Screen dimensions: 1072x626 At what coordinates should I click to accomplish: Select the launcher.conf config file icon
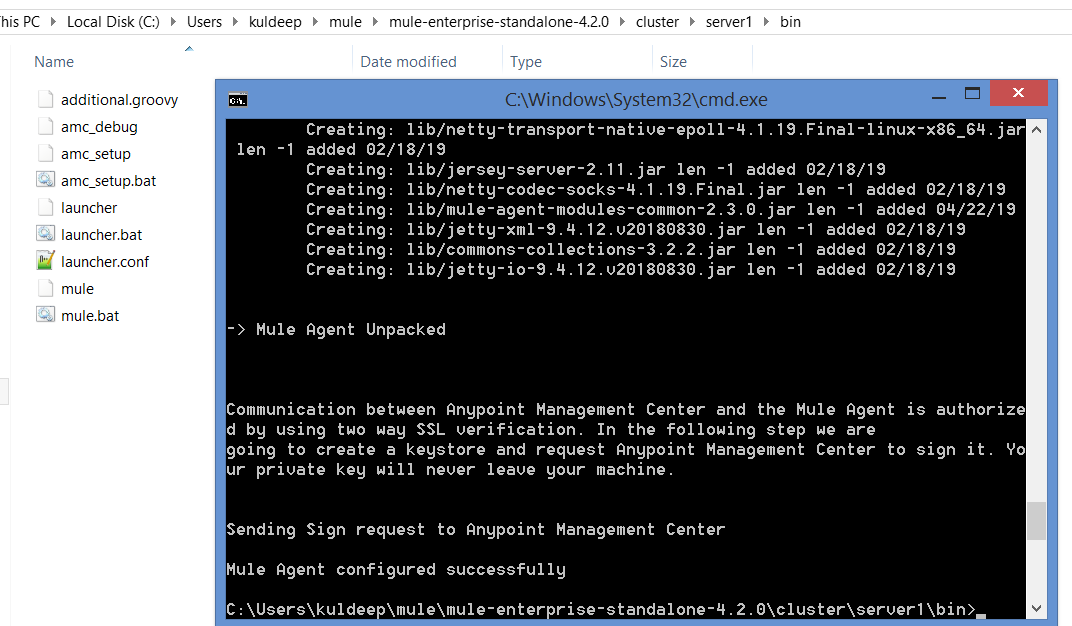click(x=45, y=262)
